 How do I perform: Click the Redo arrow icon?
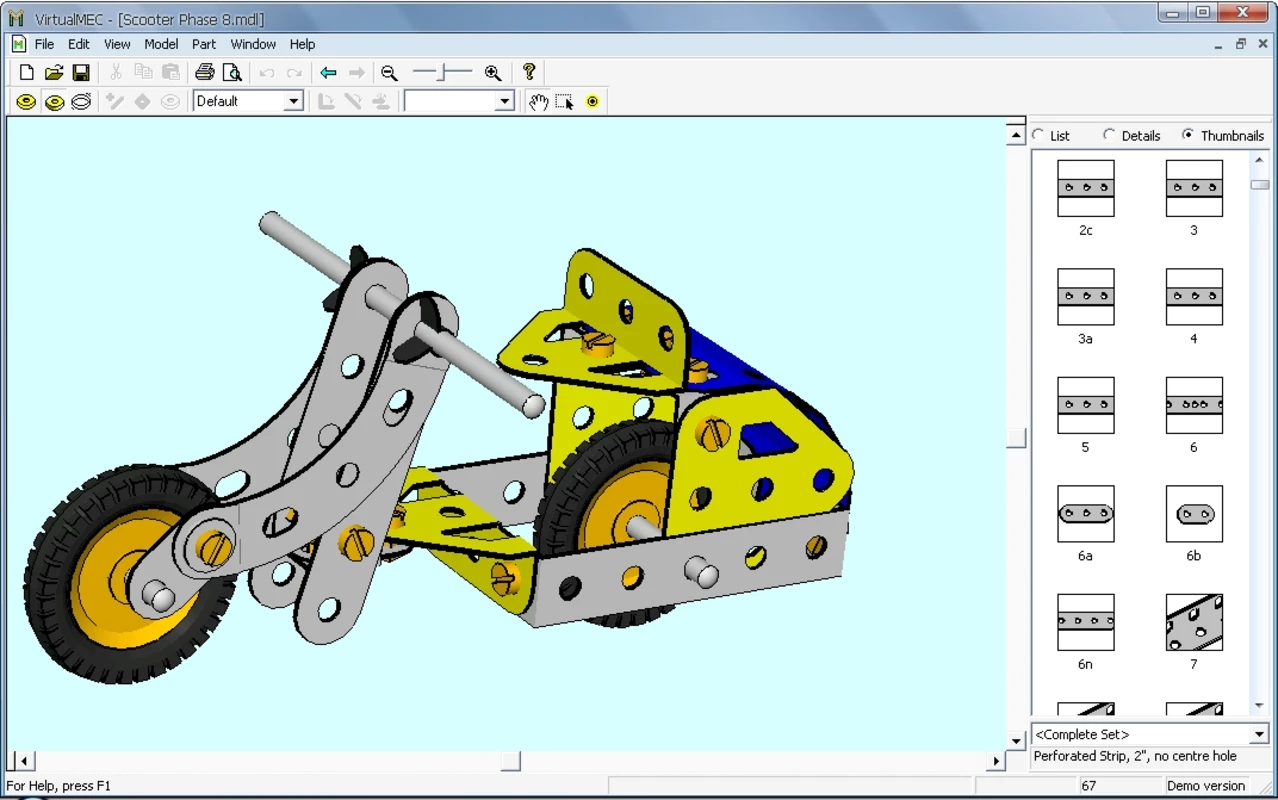coord(294,72)
